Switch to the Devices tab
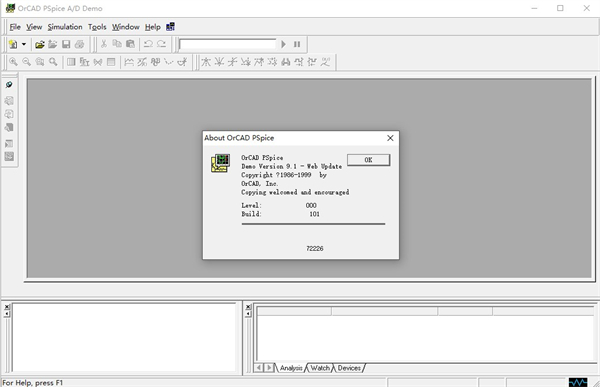 [x=349, y=368]
